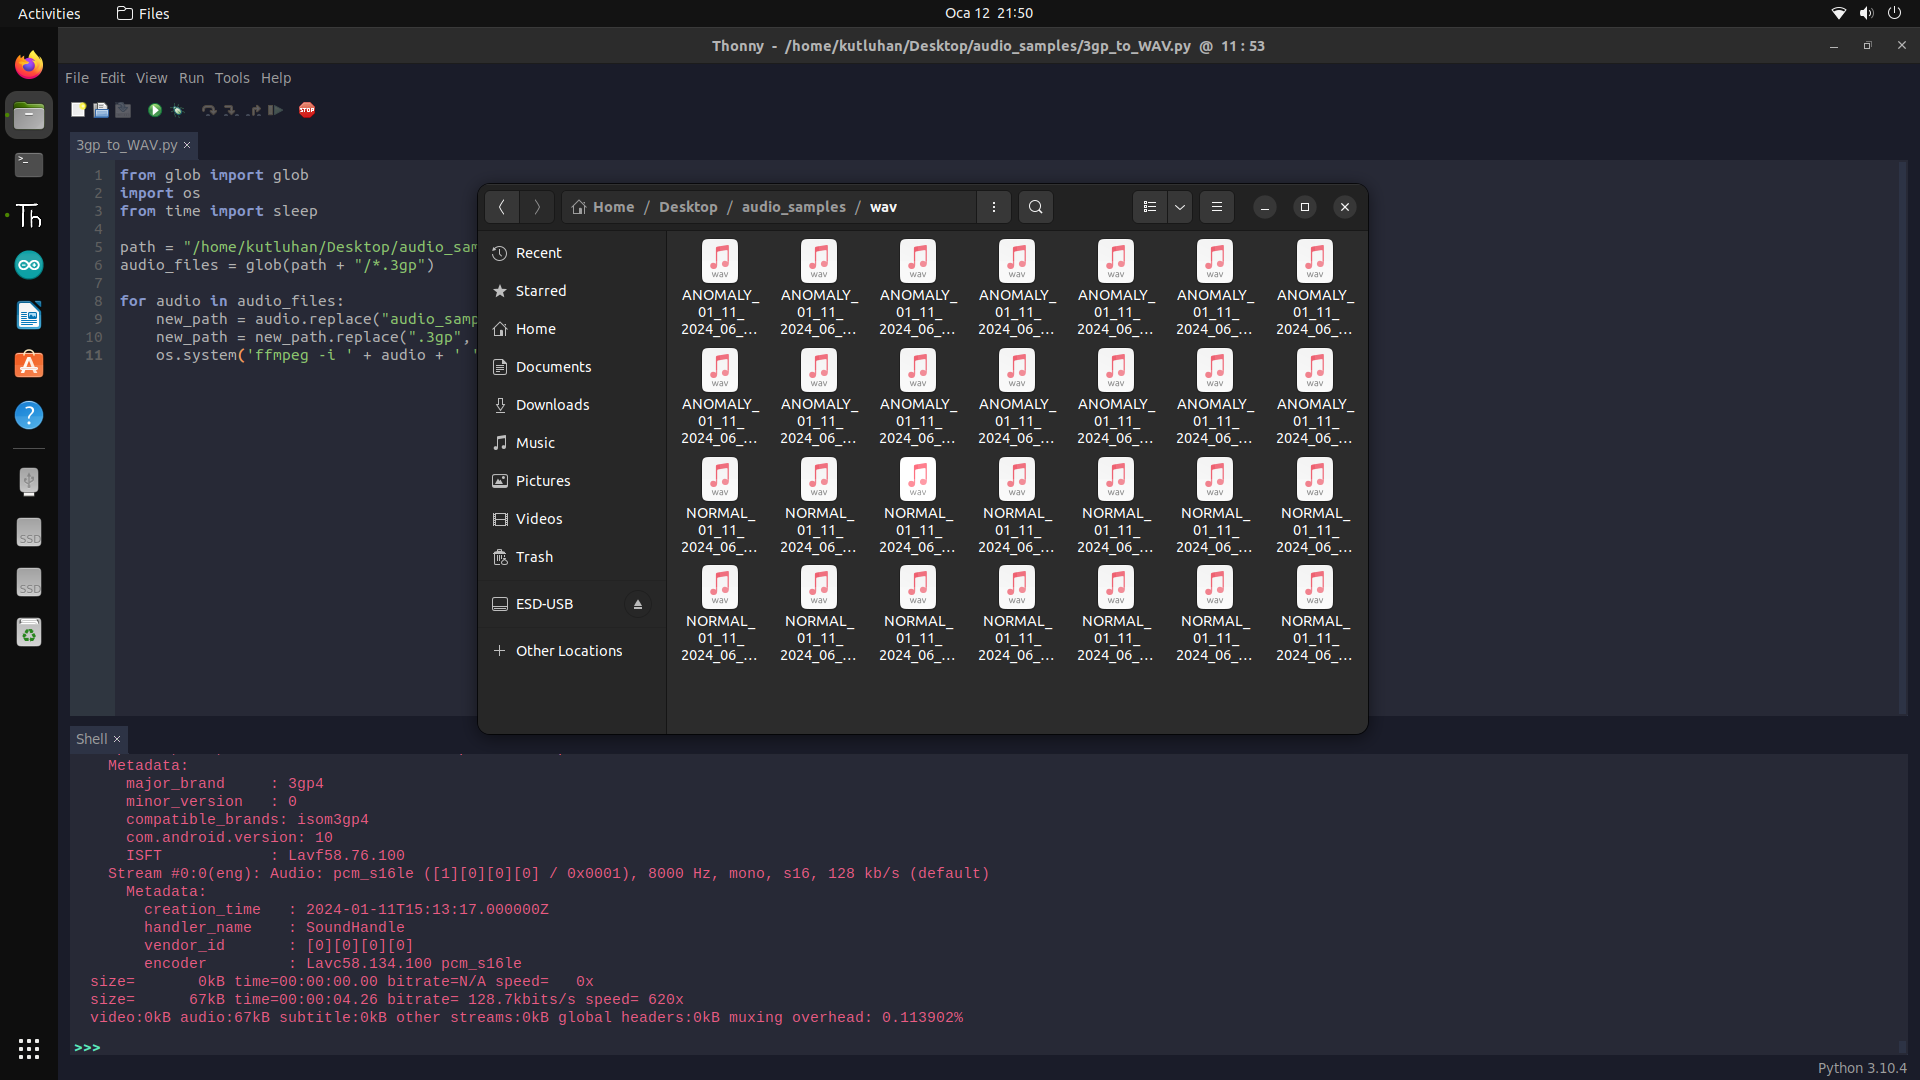1920x1080 pixels.
Task: Open the File menu in Thonny
Action: click(76, 78)
